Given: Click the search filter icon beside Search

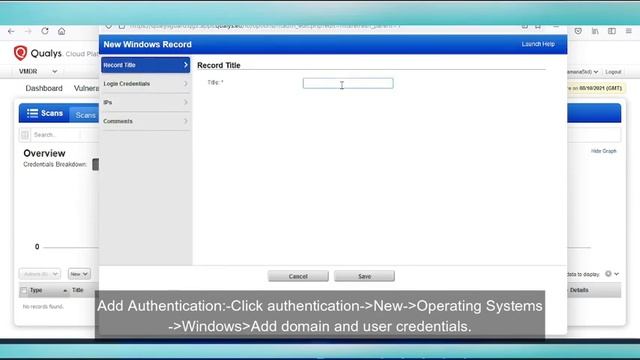Looking at the screenshot, I should [x=25, y=135].
